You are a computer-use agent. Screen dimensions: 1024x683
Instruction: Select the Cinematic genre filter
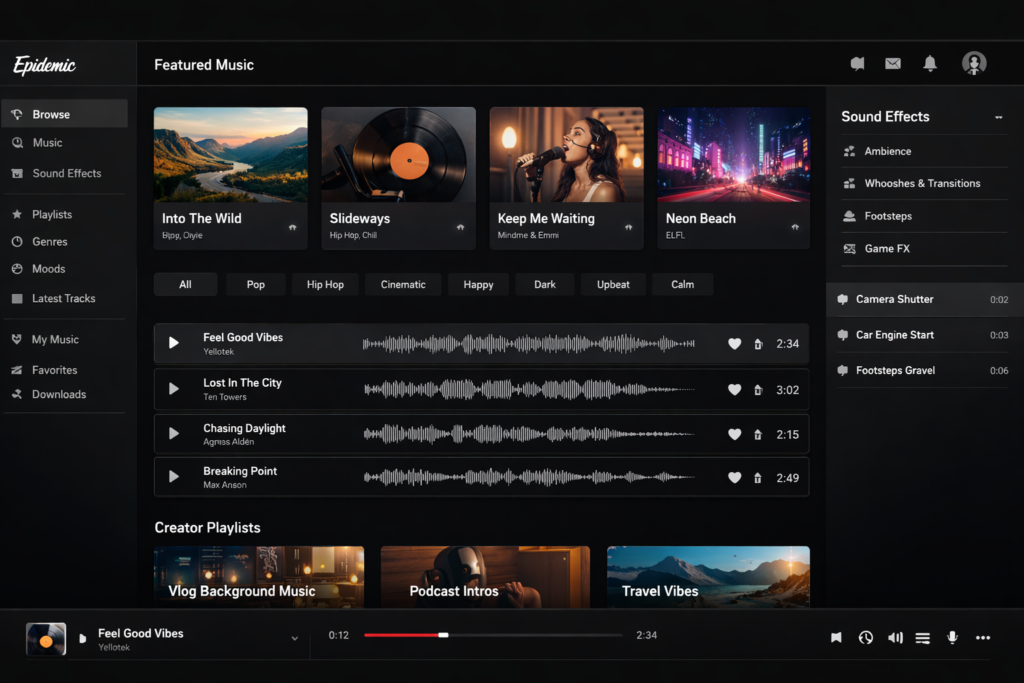(403, 284)
